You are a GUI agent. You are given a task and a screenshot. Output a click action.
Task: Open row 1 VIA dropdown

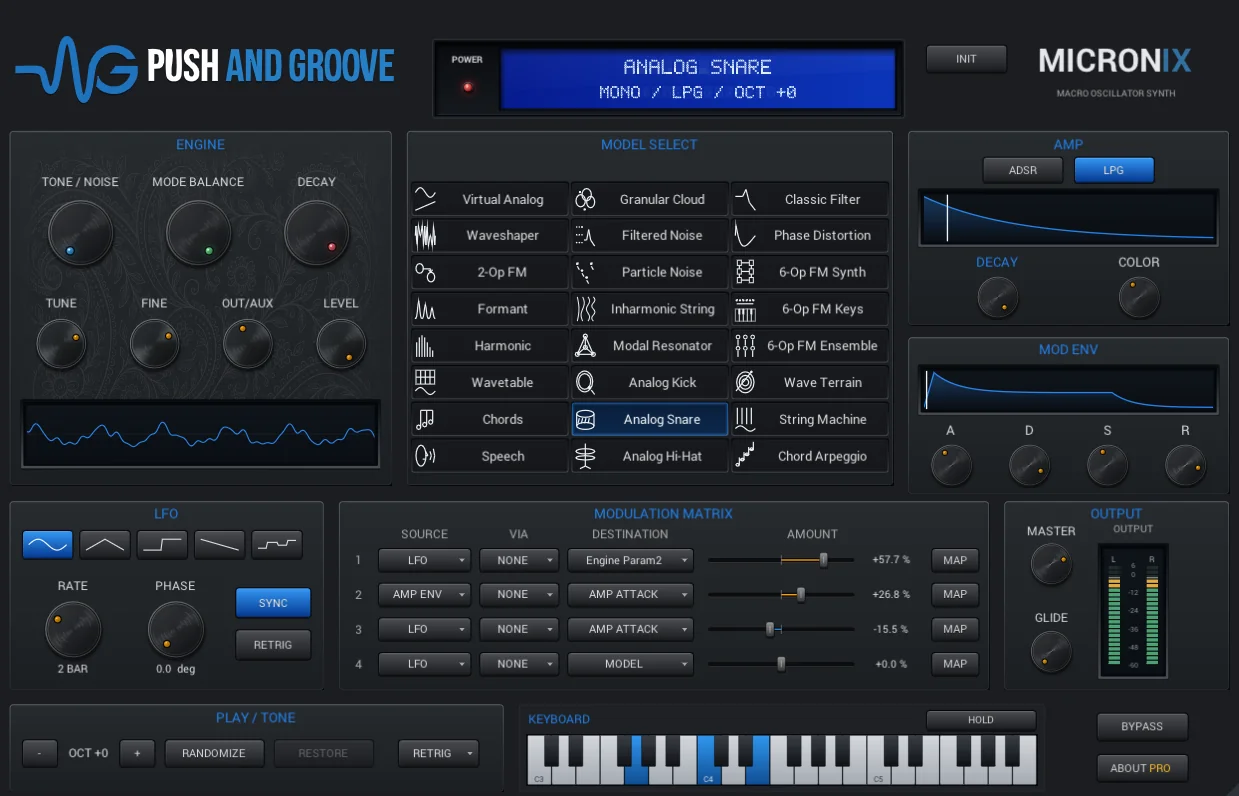(x=519, y=560)
